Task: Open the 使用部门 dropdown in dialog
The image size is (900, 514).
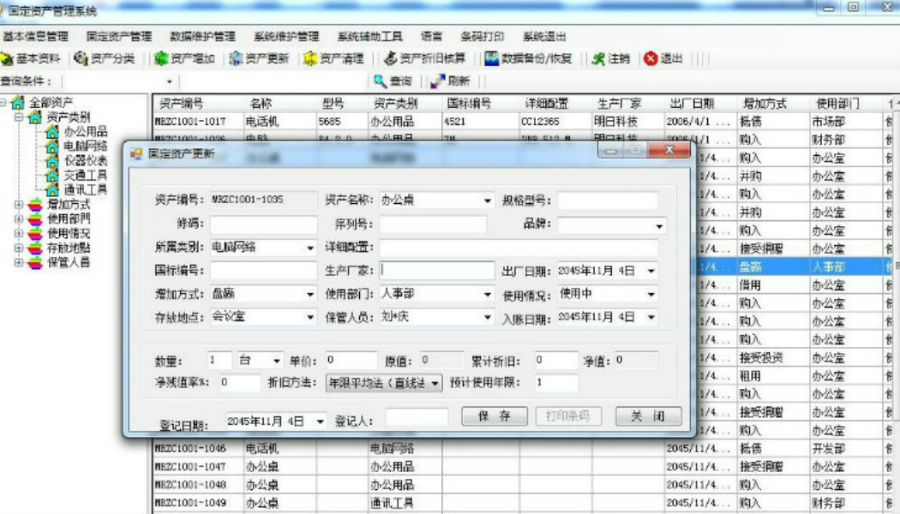Action: (x=487, y=294)
